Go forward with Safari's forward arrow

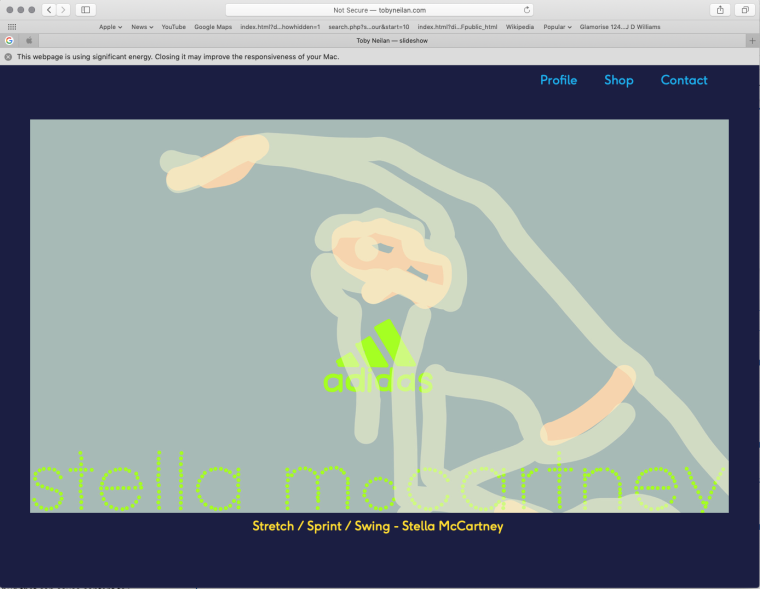click(63, 10)
